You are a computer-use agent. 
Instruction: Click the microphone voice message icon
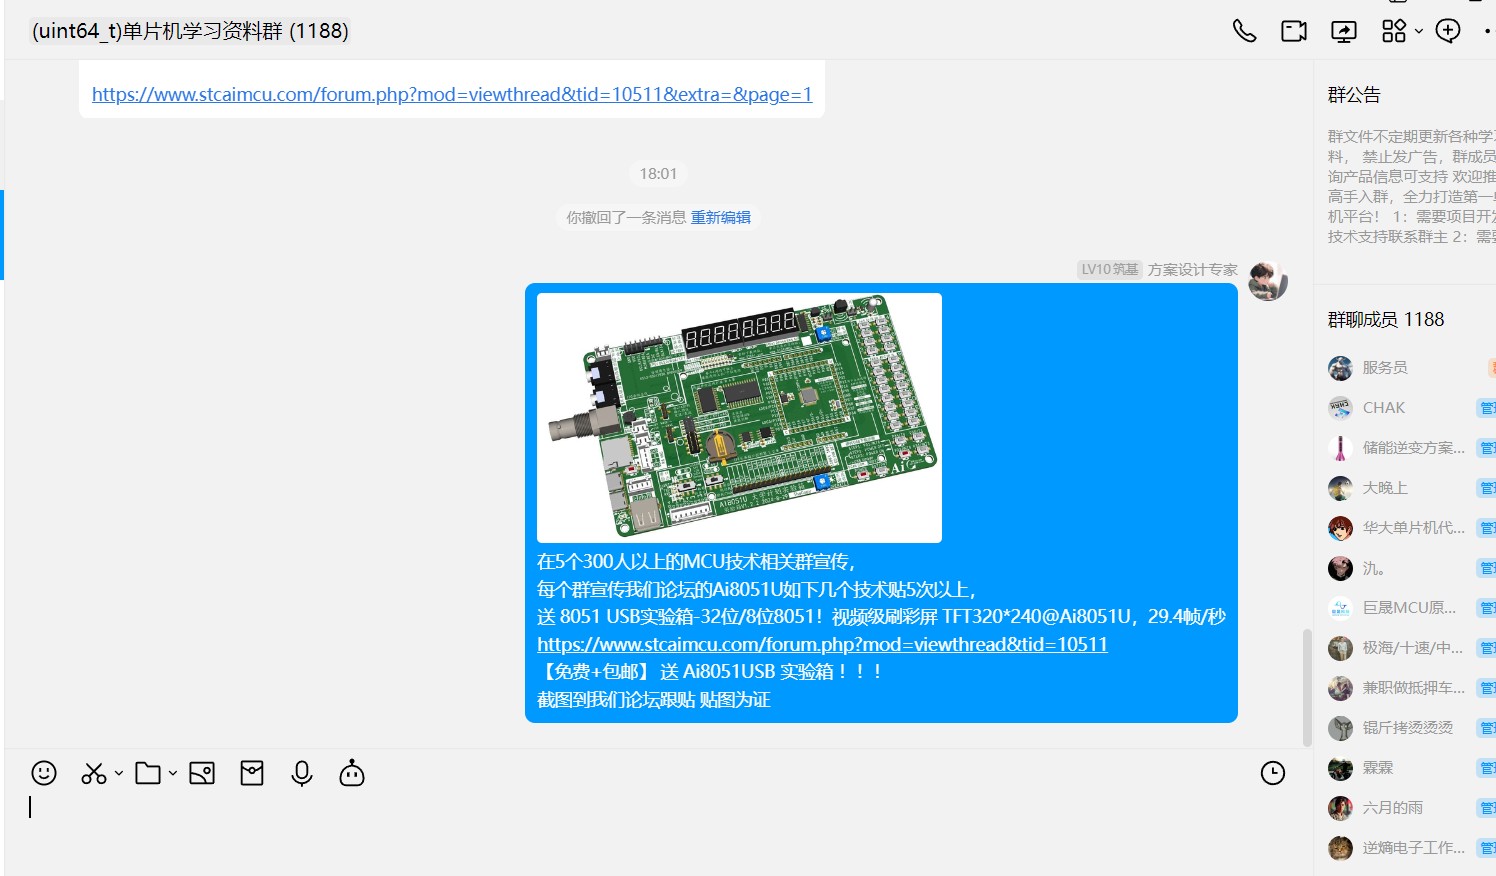tap(302, 773)
